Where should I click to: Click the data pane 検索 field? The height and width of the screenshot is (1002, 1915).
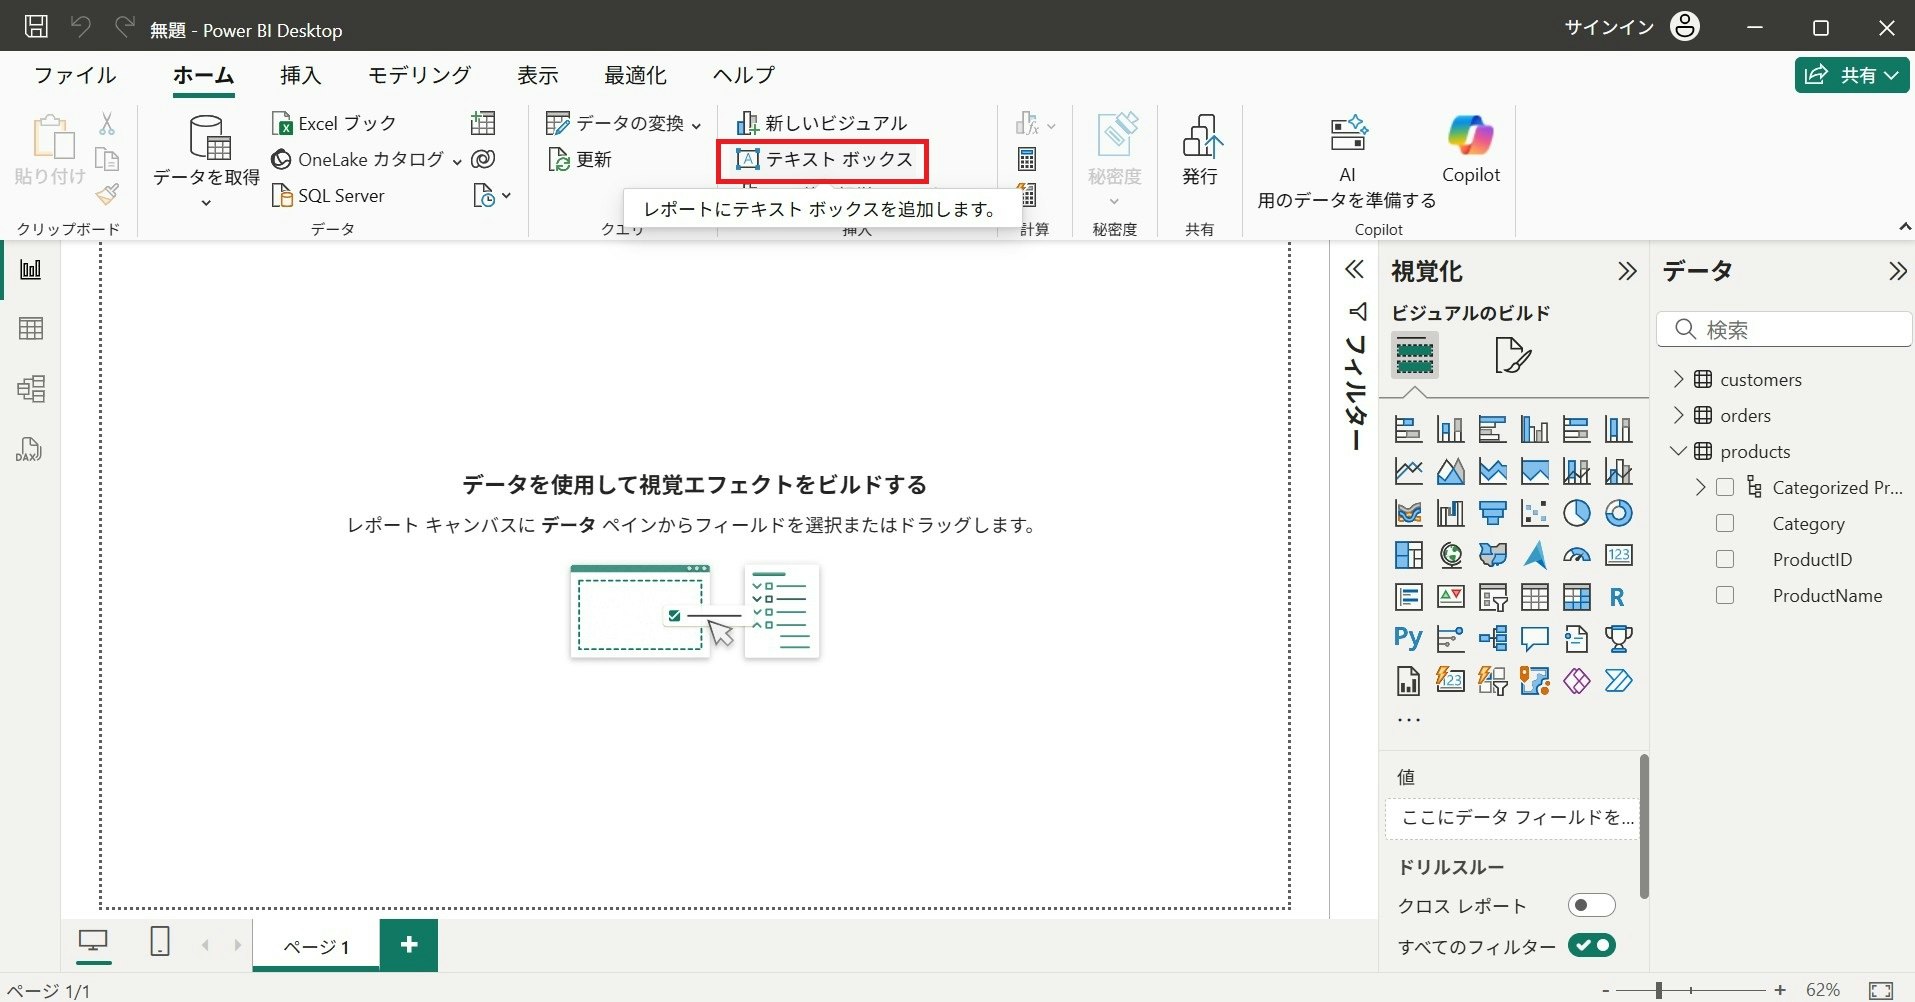(1784, 329)
